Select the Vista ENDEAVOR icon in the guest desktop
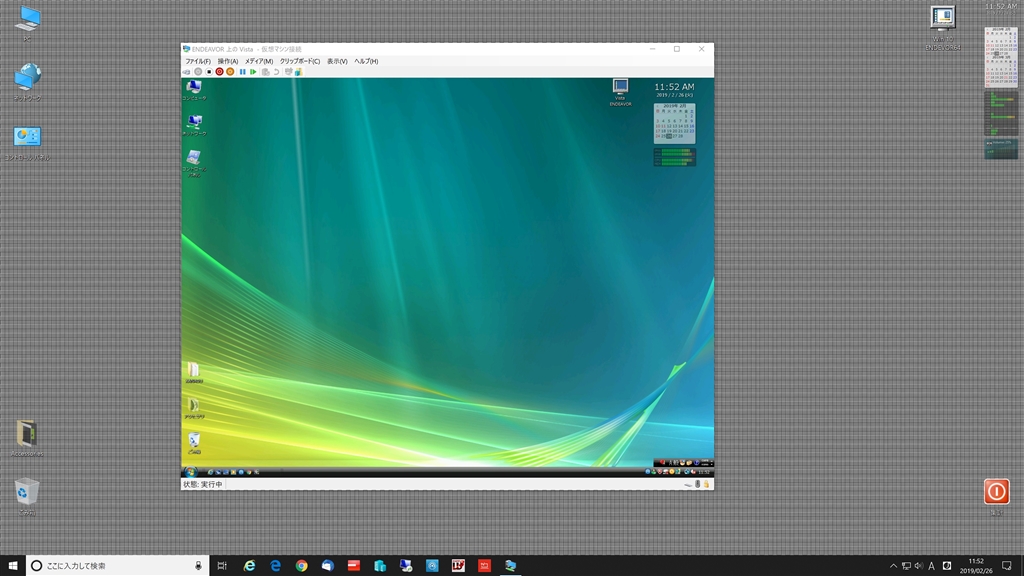 tap(620, 92)
